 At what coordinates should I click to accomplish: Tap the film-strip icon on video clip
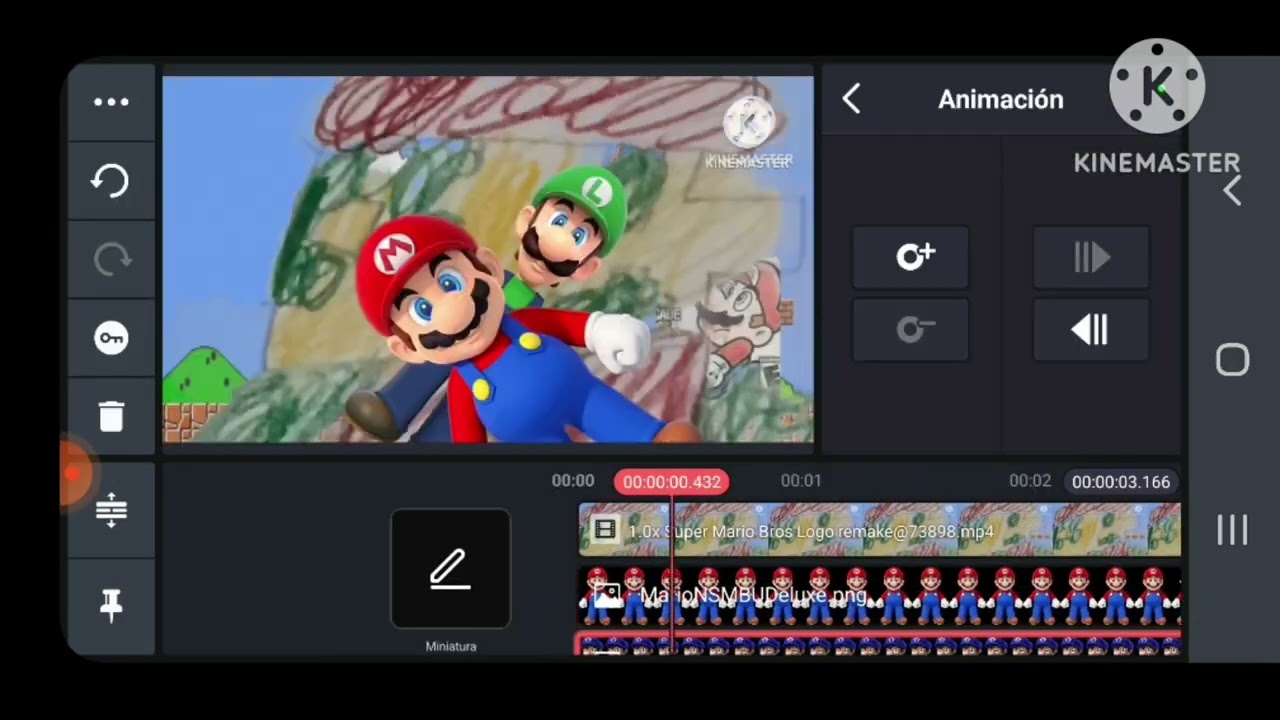click(604, 530)
